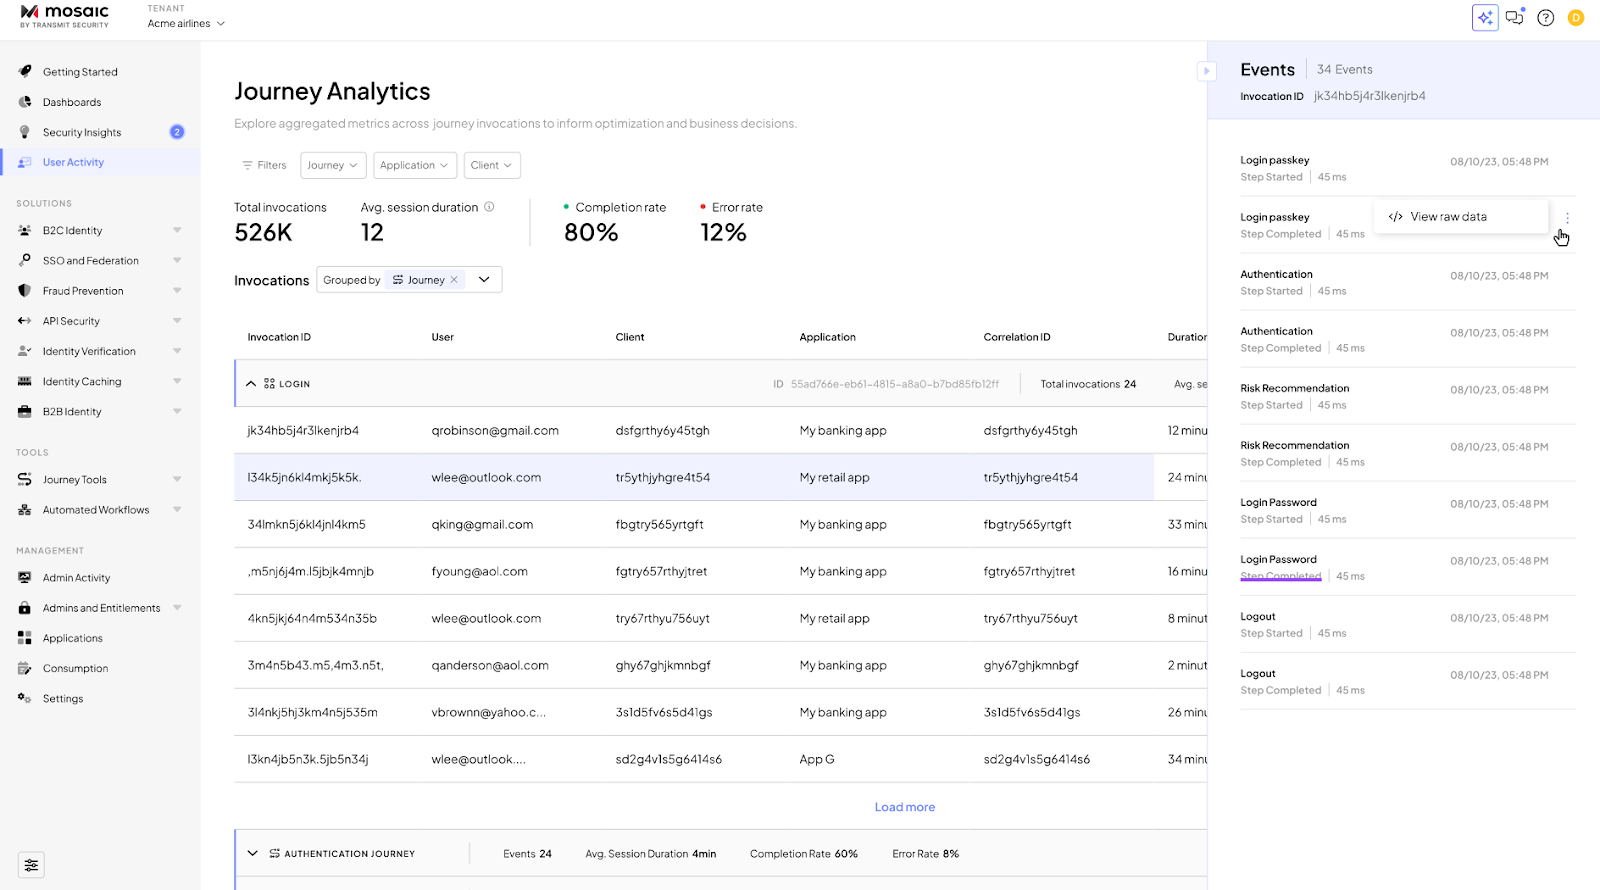Collapse the LOGIN invocation group

[251, 384]
